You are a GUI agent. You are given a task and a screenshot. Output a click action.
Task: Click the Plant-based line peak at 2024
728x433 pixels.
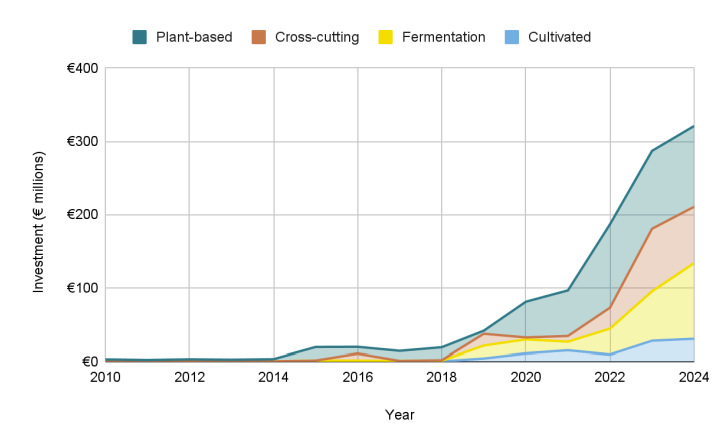pos(693,127)
